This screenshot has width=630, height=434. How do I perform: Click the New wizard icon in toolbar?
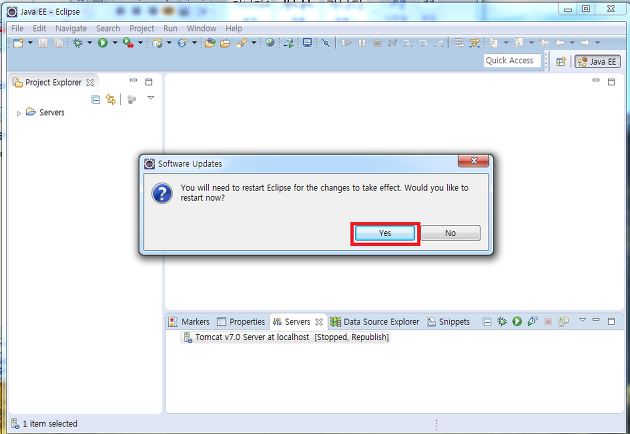pos(18,43)
